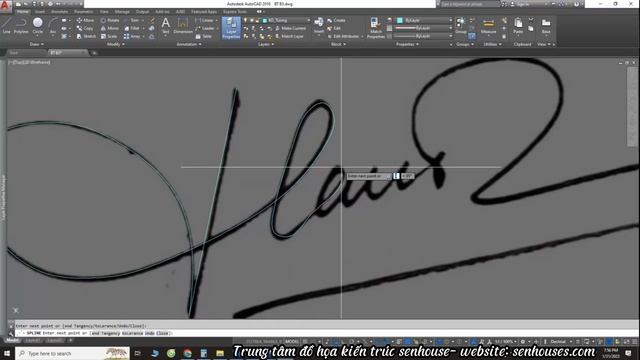Click the Stretch tool
This screenshot has height=360, width=640.
(86, 36)
